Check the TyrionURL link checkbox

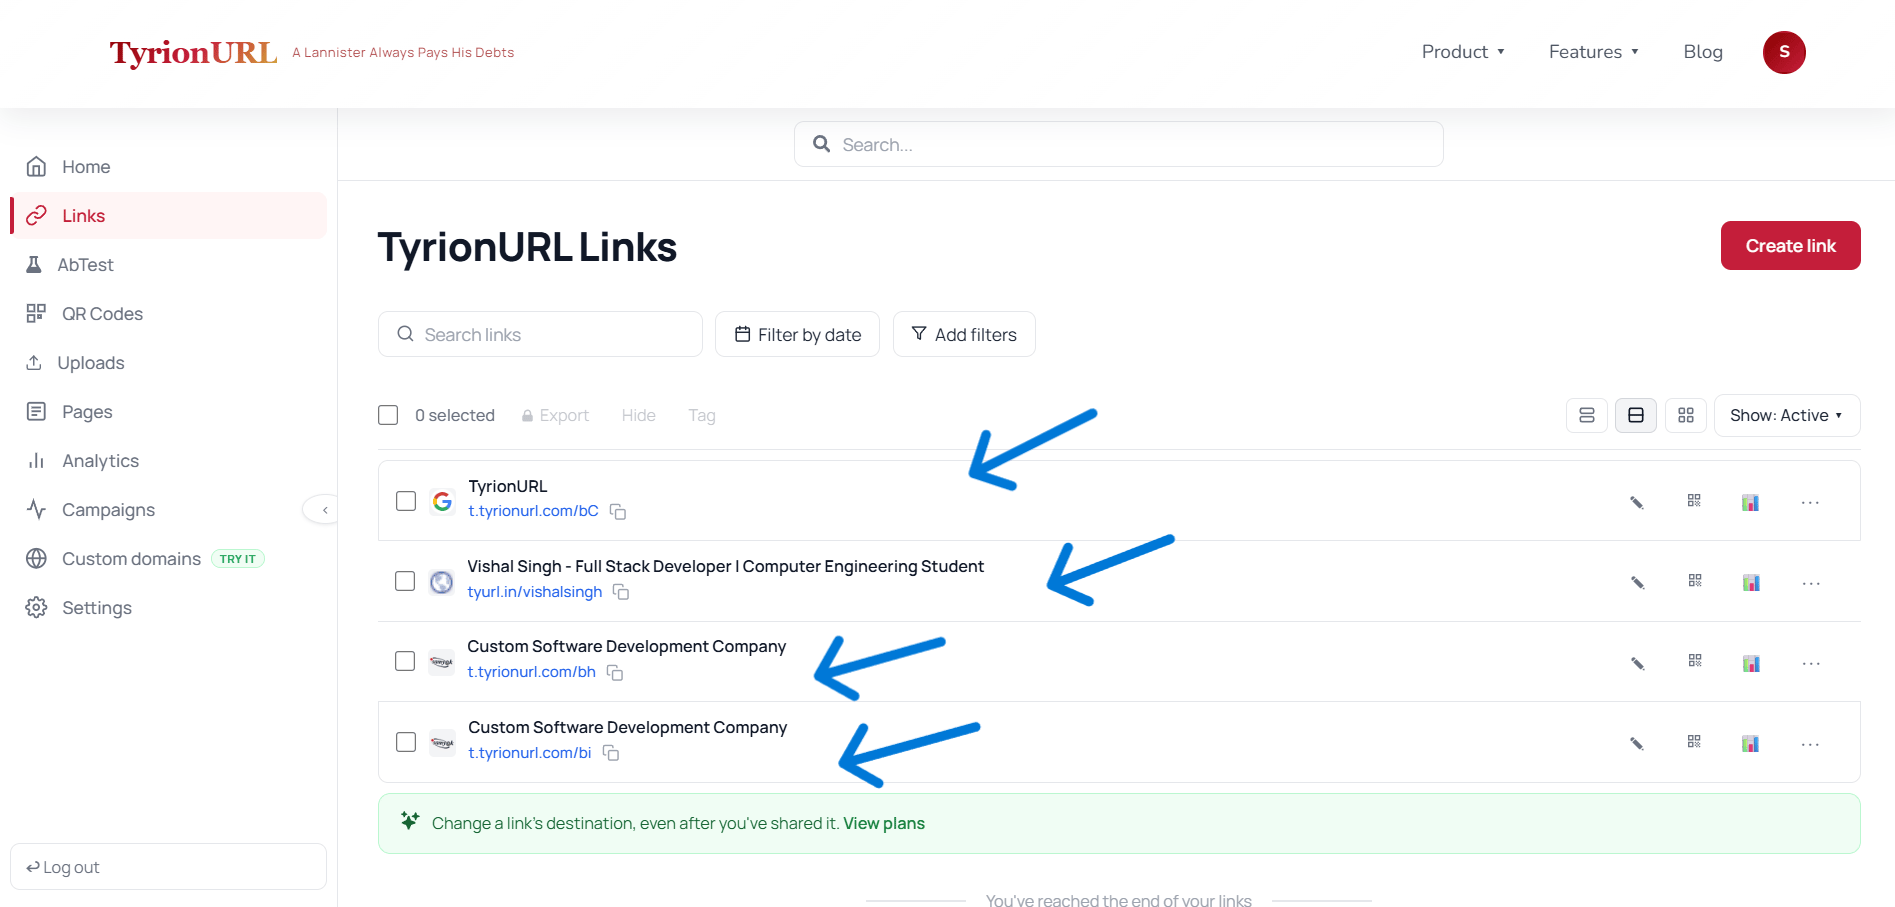(x=406, y=501)
